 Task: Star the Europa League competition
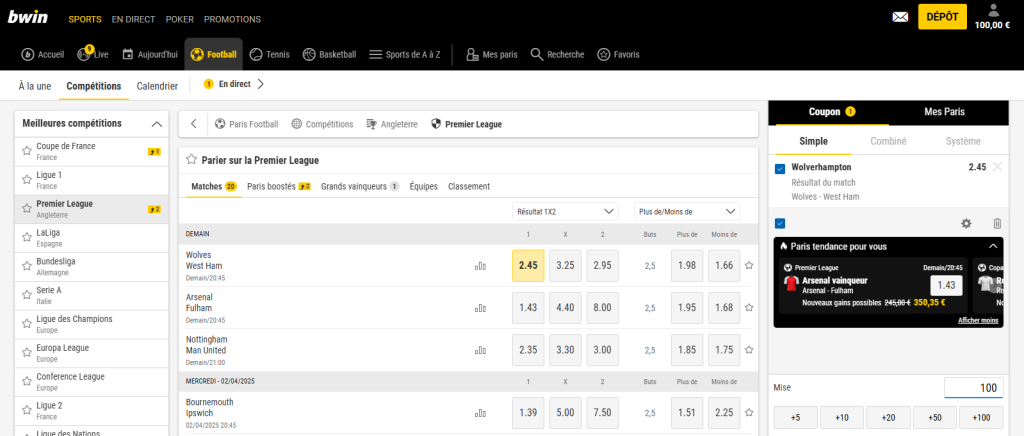point(27,353)
